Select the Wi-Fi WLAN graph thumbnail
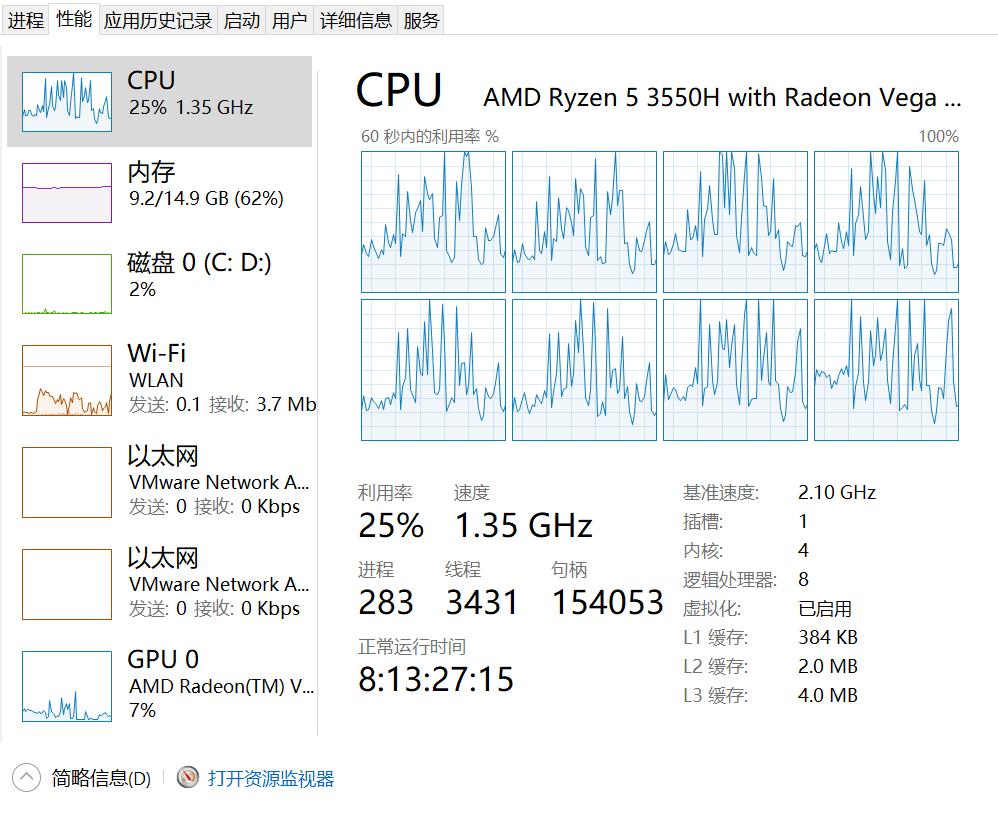998x814 pixels. point(67,380)
